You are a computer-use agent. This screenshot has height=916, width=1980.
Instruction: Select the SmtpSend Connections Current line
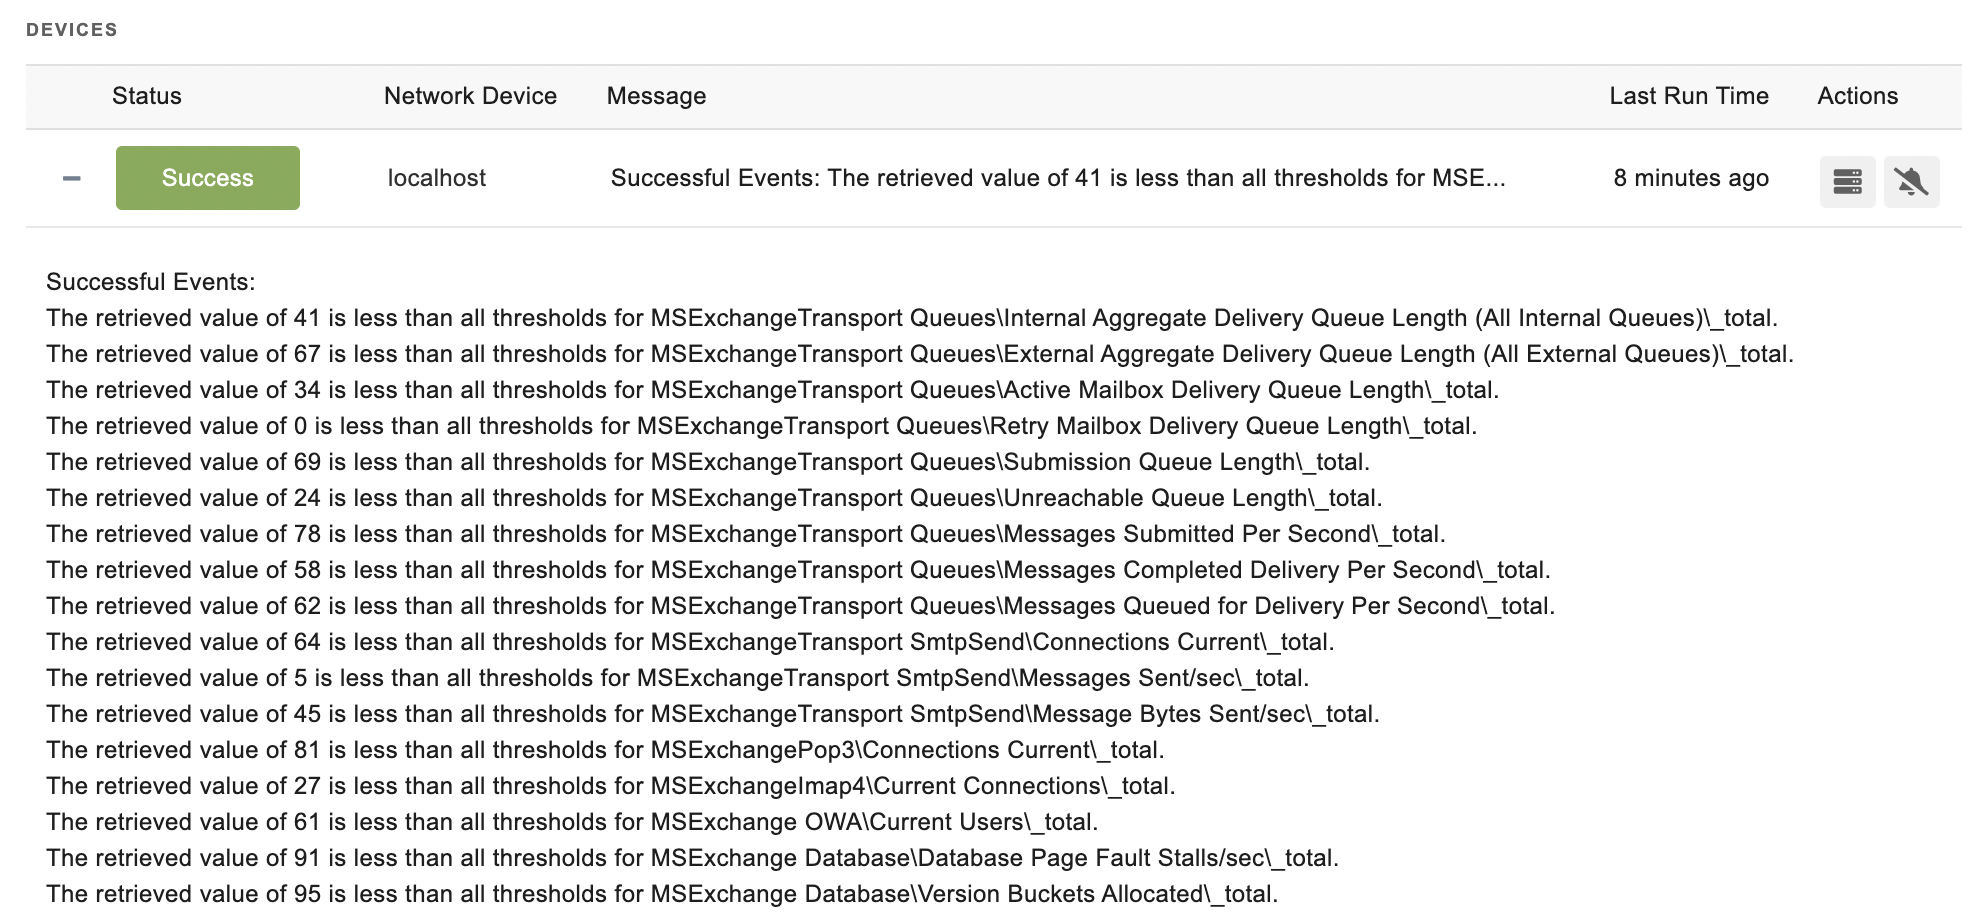point(690,642)
